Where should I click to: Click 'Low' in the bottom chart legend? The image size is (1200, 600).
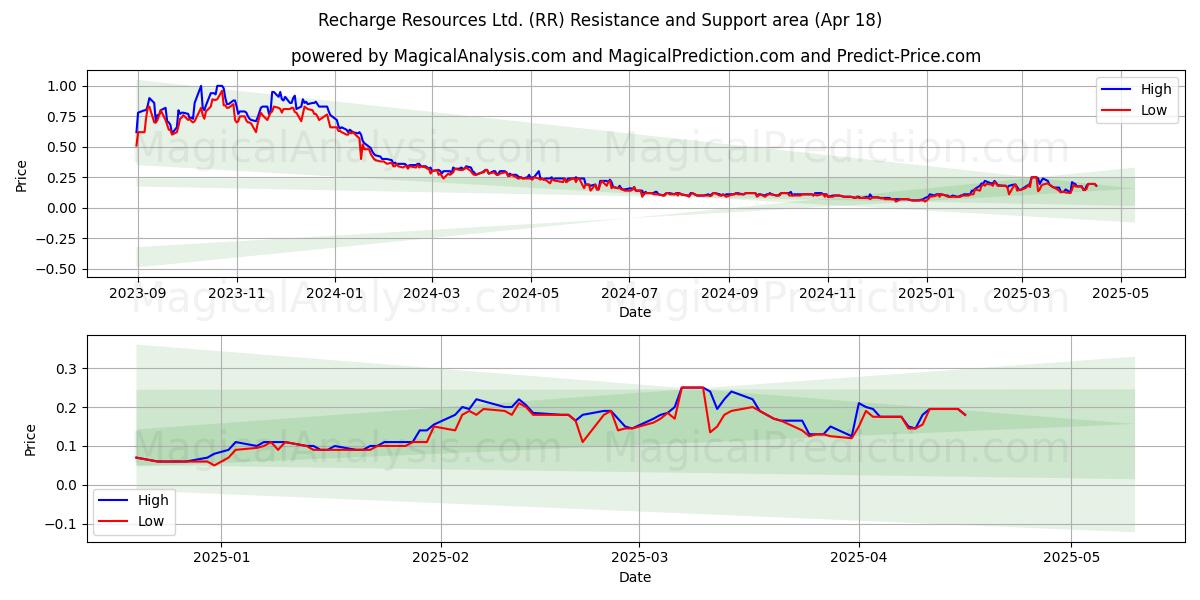point(151,521)
